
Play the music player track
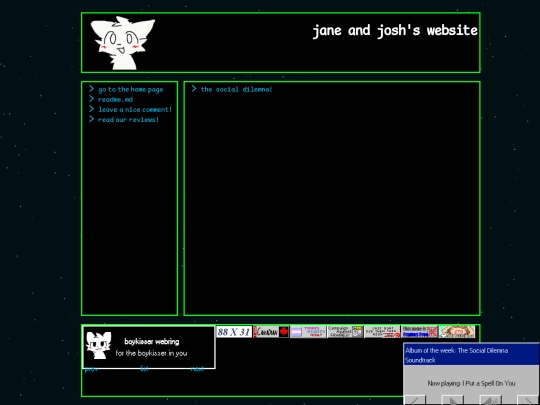click(452, 401)
